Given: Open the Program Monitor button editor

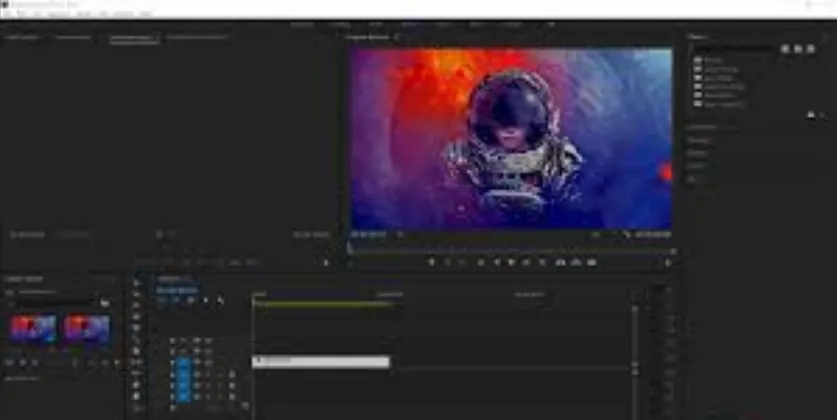Looking at the screenshot, I should point(667,263).
